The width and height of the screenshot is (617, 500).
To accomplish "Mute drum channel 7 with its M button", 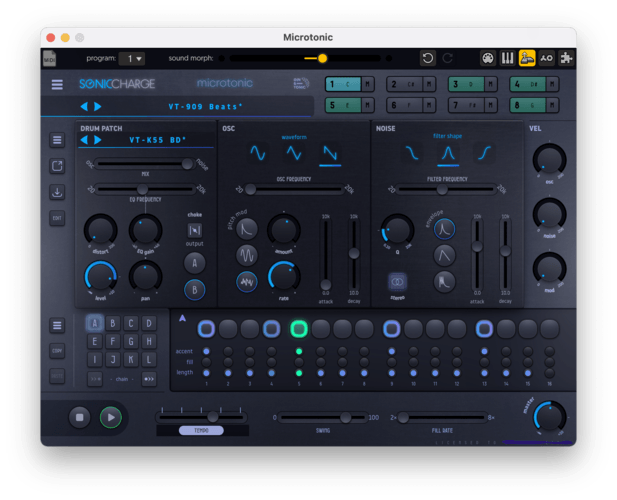I will click(x=491, y=105).
